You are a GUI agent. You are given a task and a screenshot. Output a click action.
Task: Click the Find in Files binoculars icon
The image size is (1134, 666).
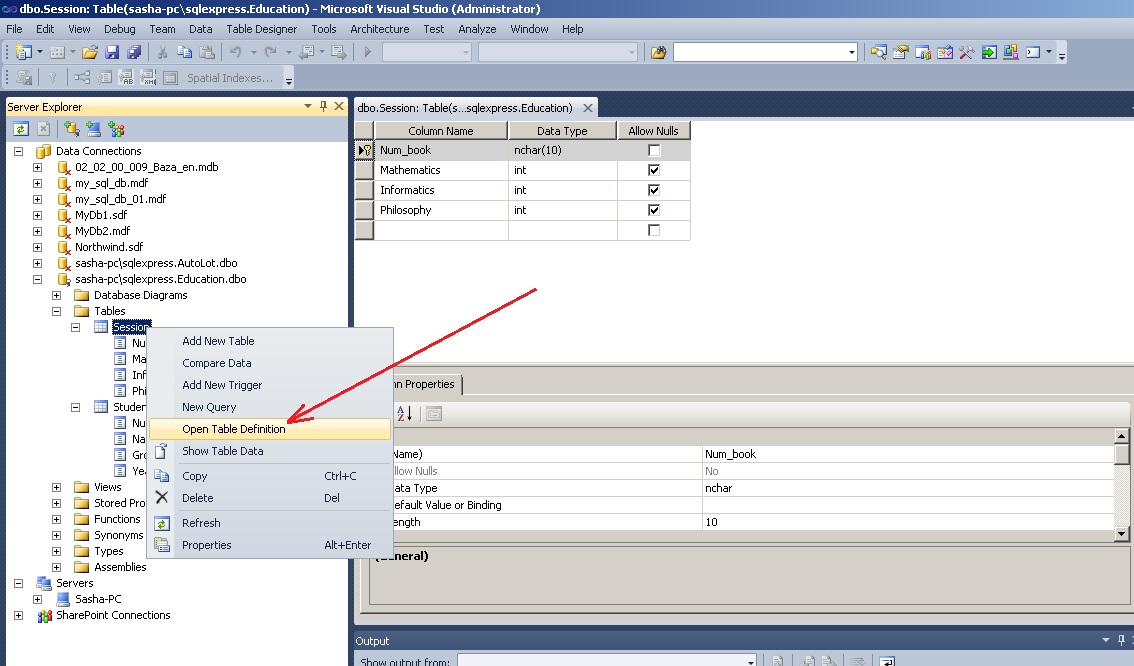coord(658,52)
